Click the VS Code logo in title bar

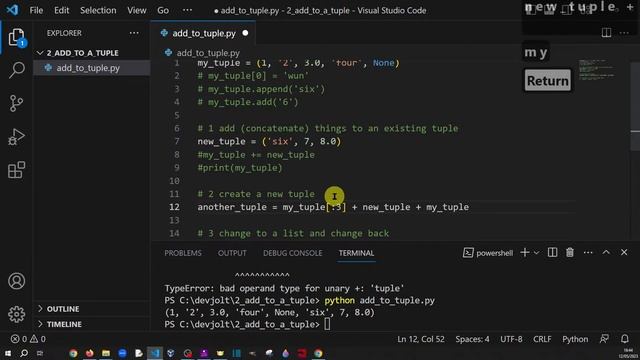coord(12,10)
